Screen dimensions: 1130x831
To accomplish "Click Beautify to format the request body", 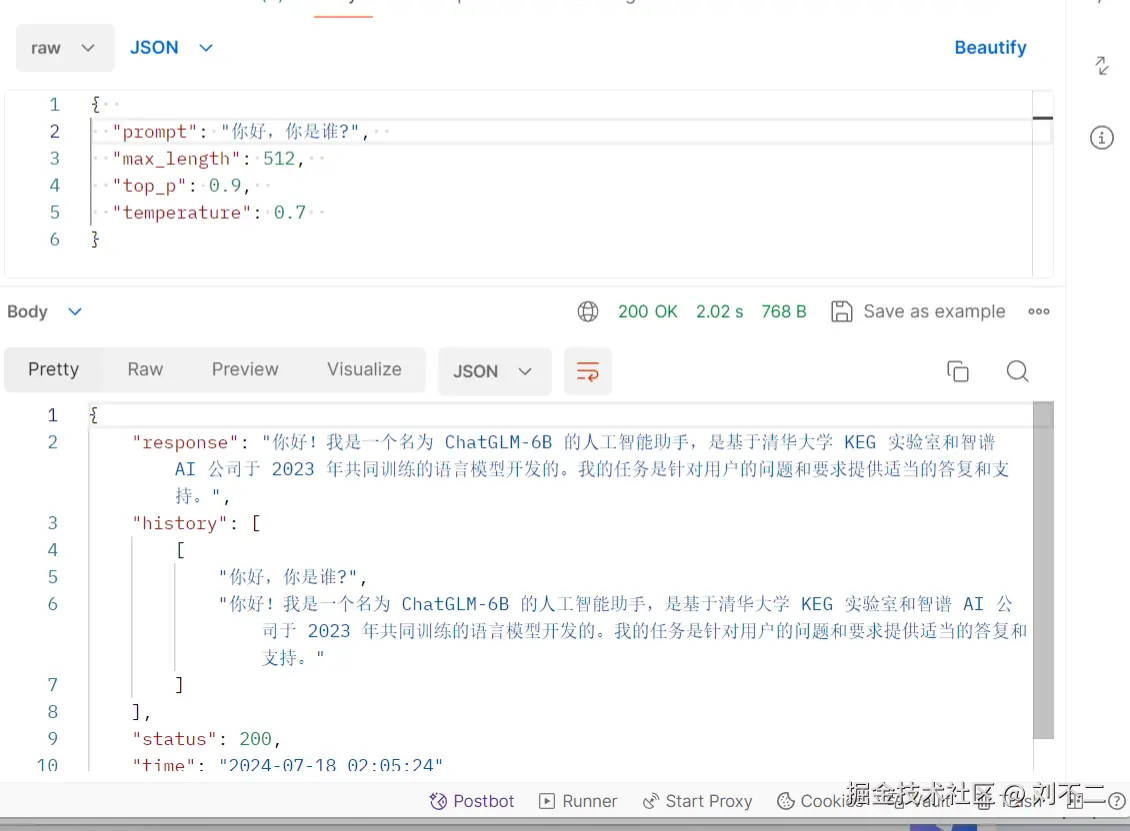I will coord(990,48).
